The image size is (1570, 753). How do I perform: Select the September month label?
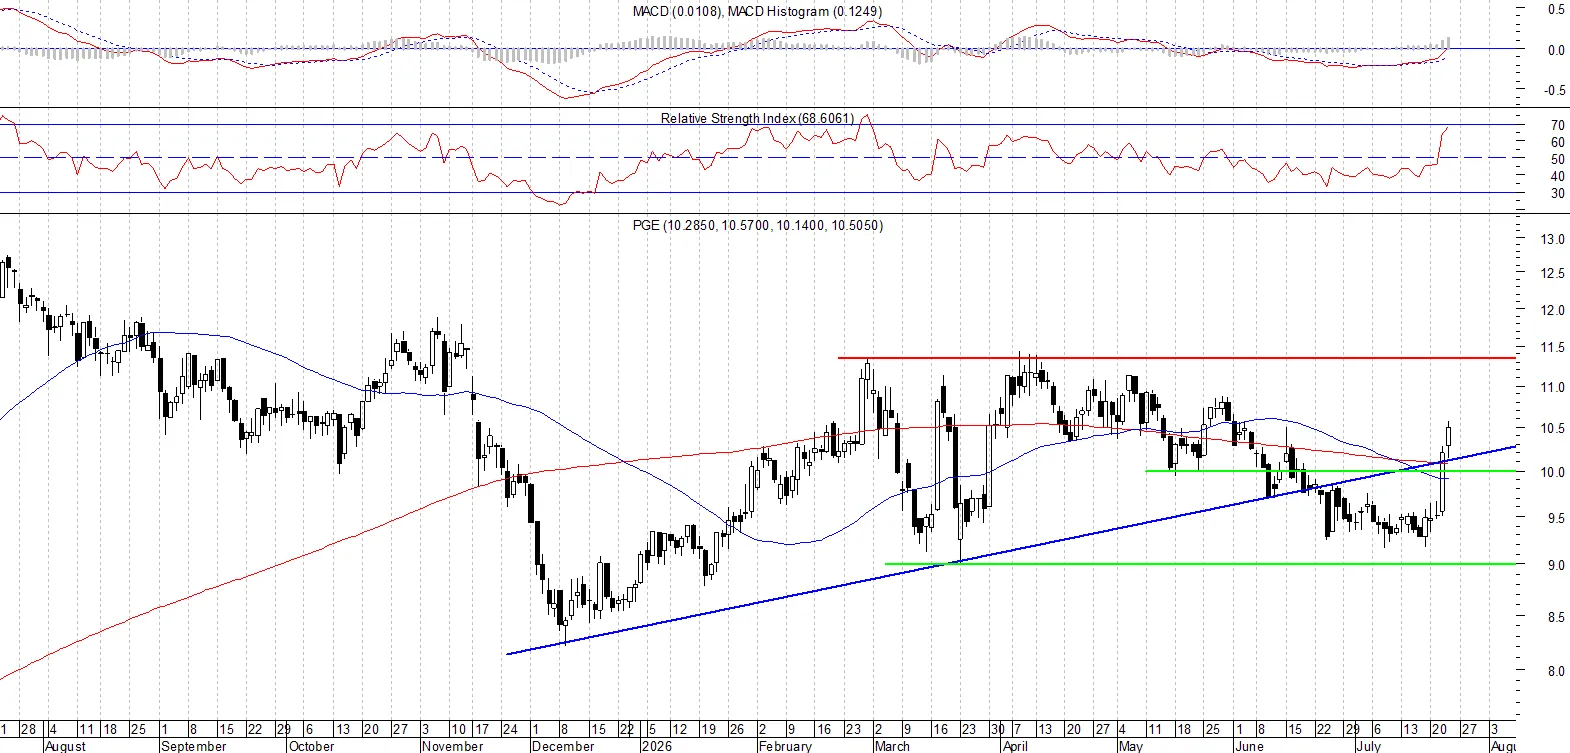[194, 746]
